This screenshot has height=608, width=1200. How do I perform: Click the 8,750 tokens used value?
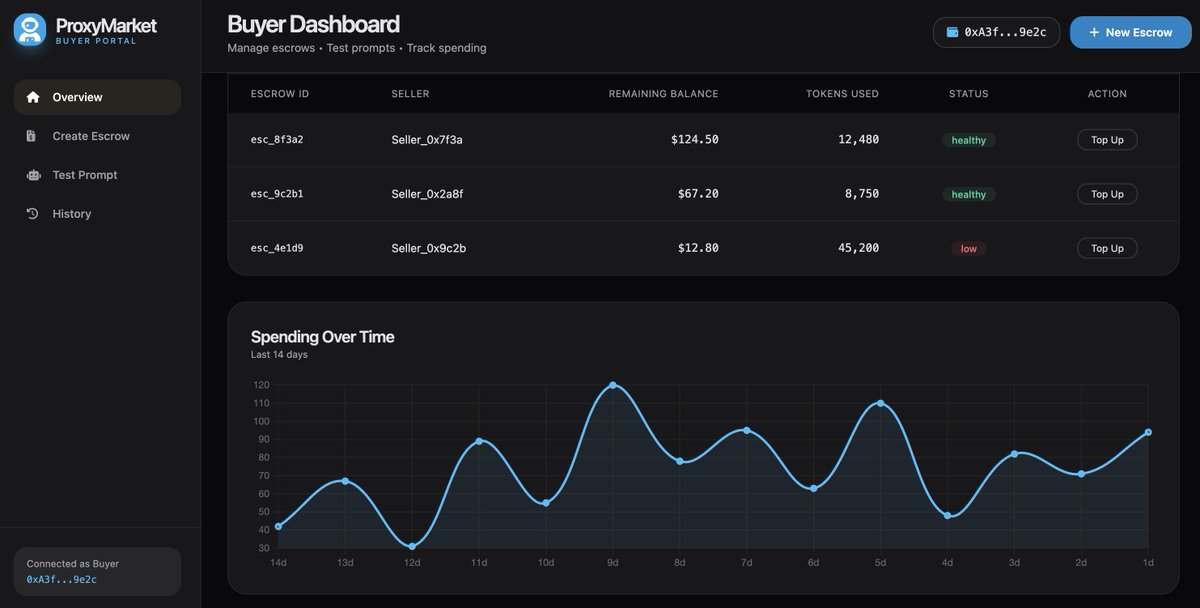(x=862, y=194)
